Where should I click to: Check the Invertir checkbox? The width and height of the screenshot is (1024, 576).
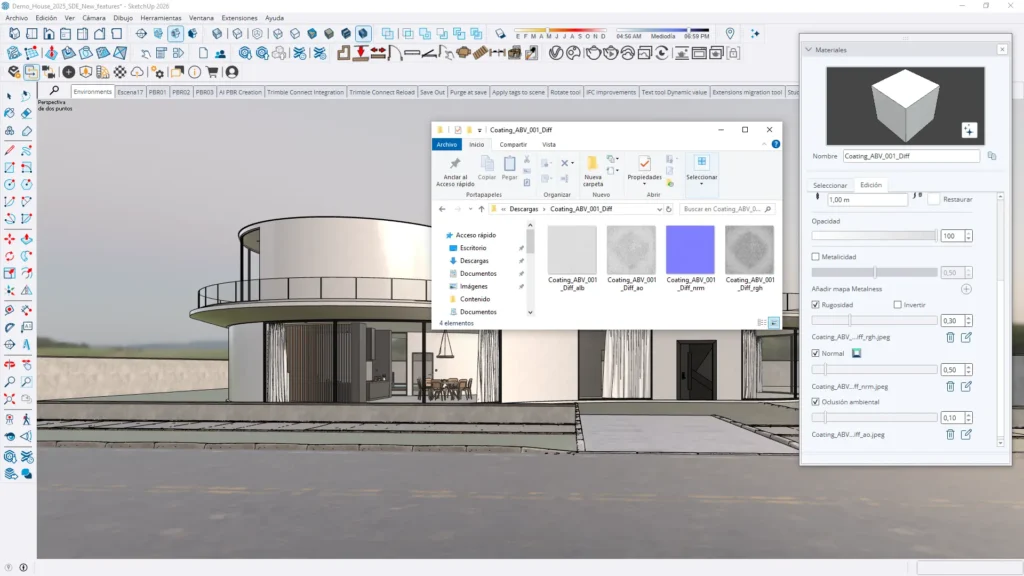tap(898, 304)
